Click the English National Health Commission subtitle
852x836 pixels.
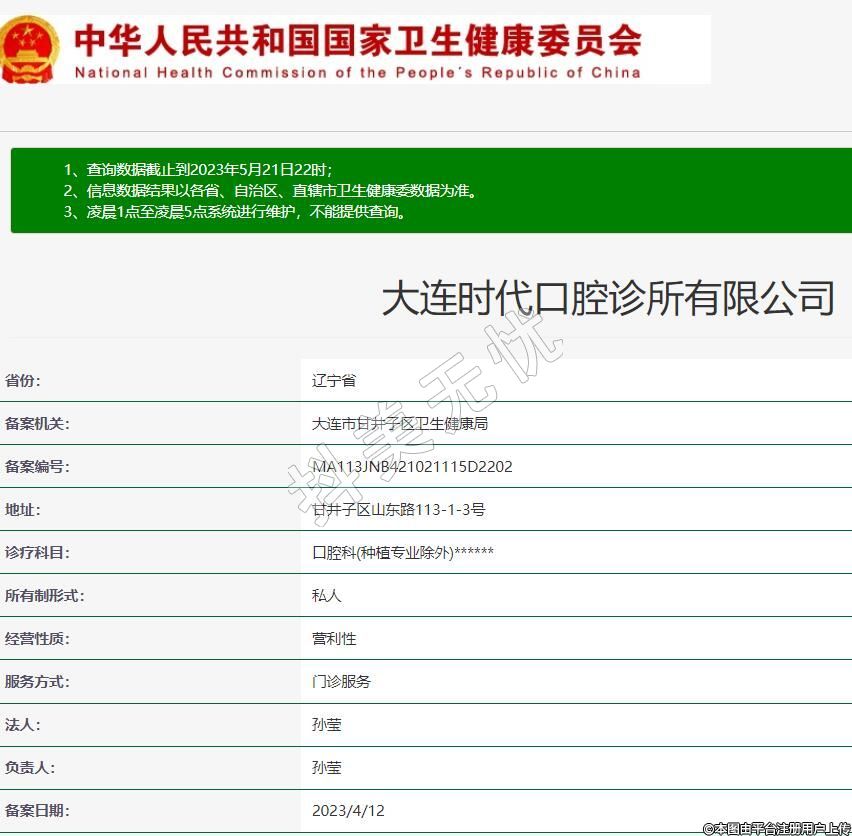357,73
